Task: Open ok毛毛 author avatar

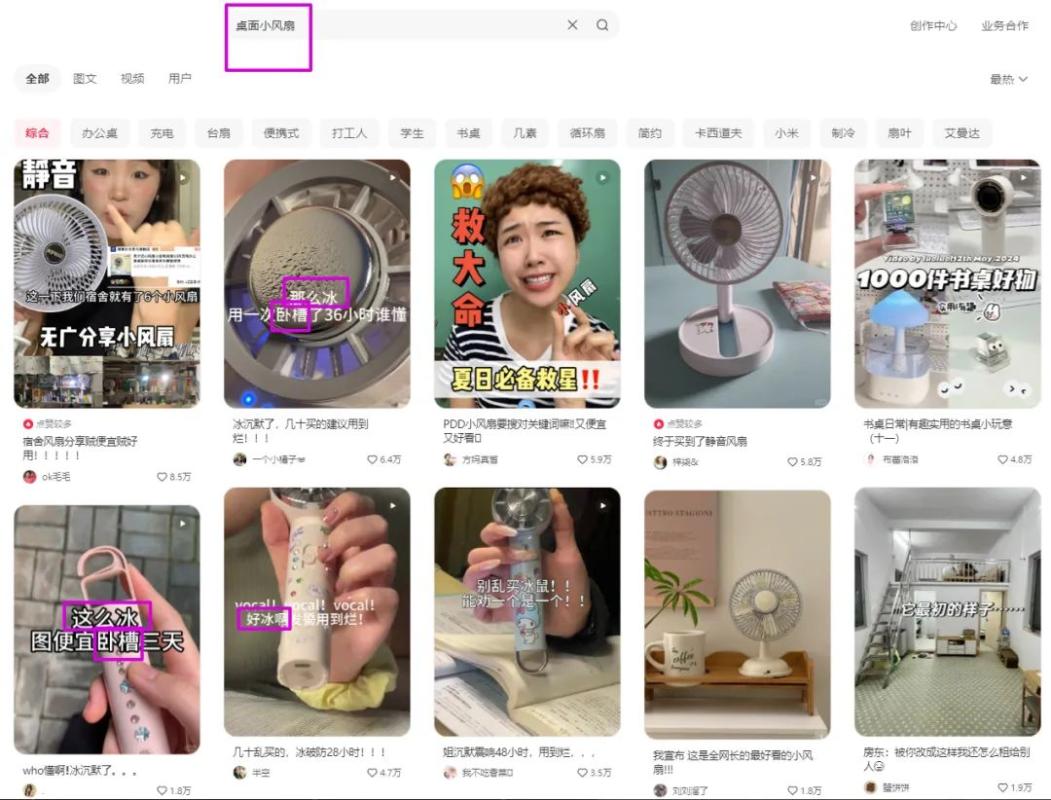Action: click(x=29, y=477)
